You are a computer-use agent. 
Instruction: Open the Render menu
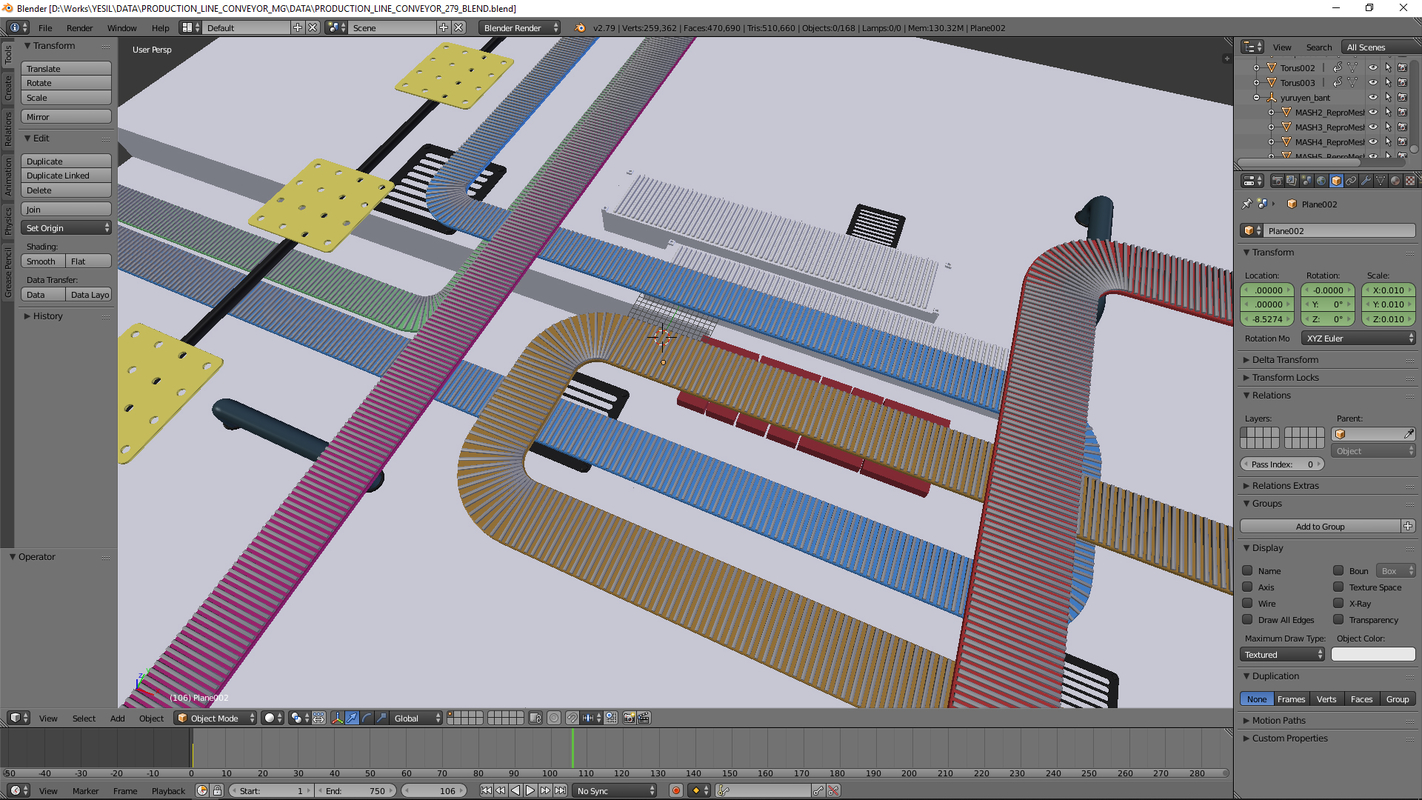click(79, 28)
